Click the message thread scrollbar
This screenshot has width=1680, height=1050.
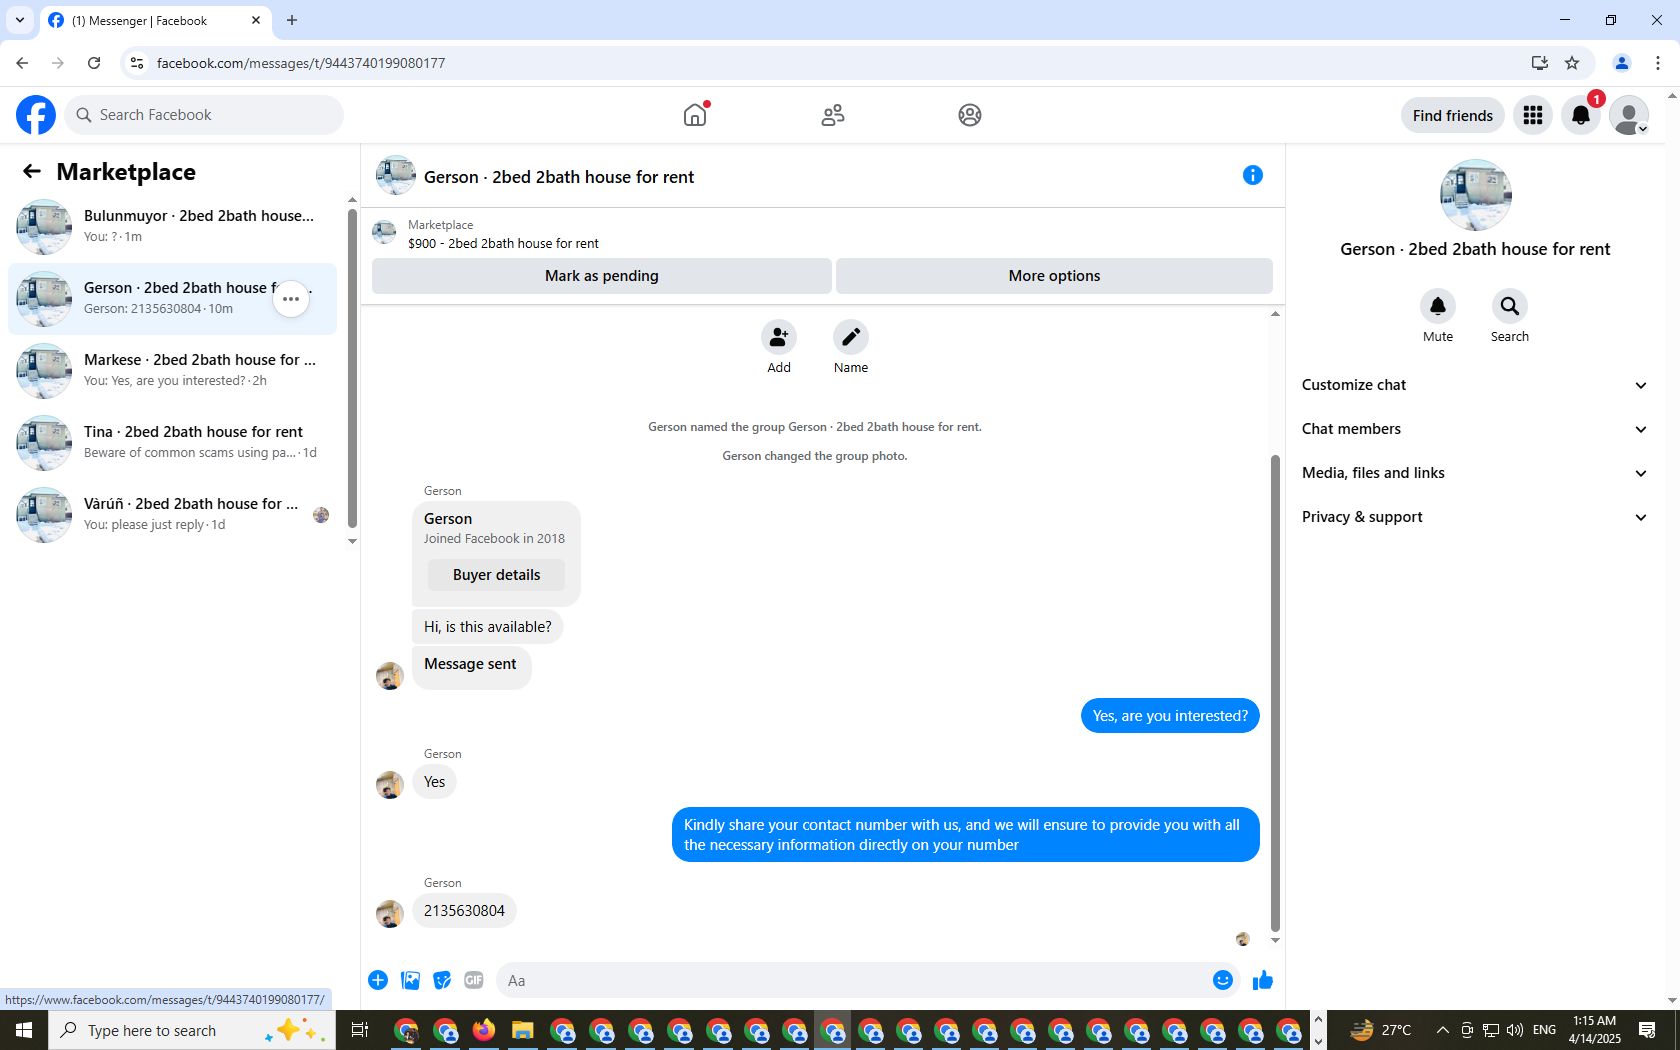pos(1275,691)
